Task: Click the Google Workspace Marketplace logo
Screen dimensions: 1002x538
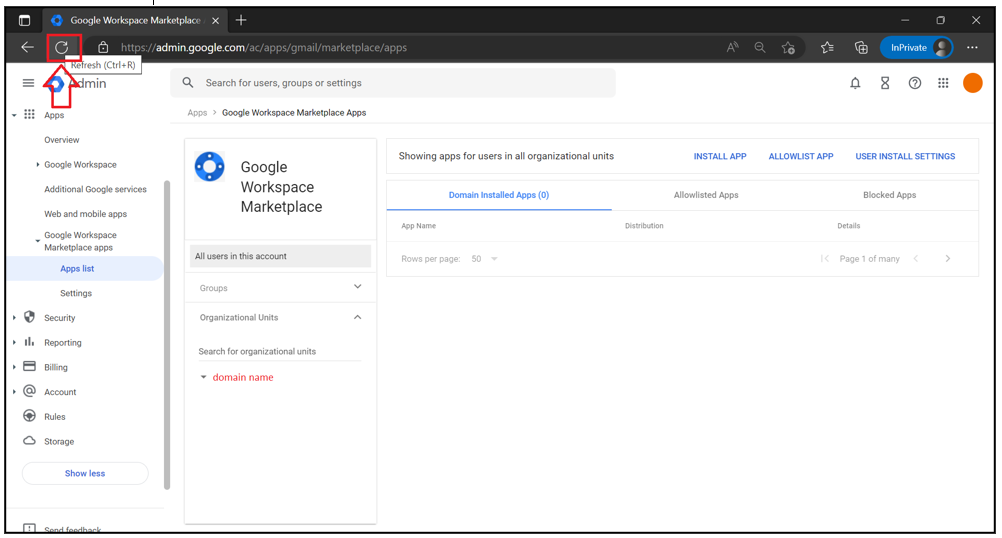Action: tap(210, 167)
